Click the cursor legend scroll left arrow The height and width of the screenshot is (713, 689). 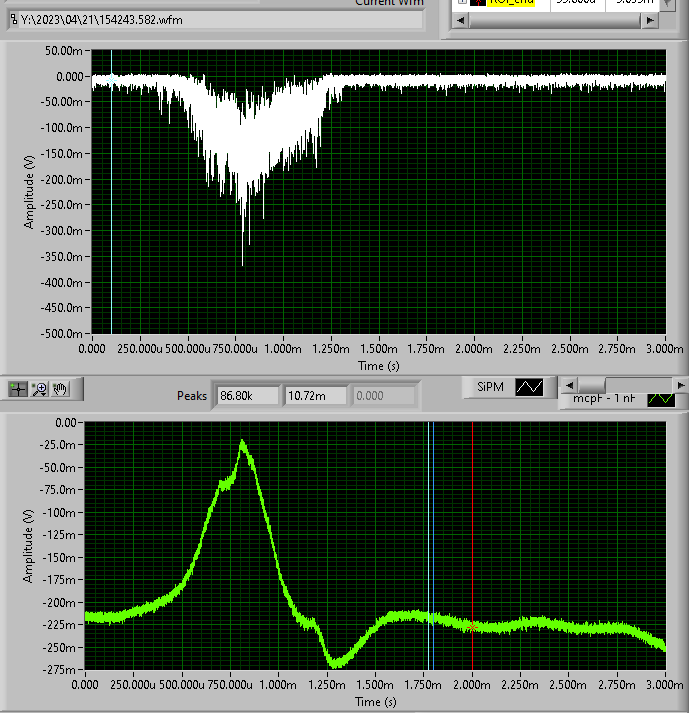pyautogui.click(x=461, y=20)
